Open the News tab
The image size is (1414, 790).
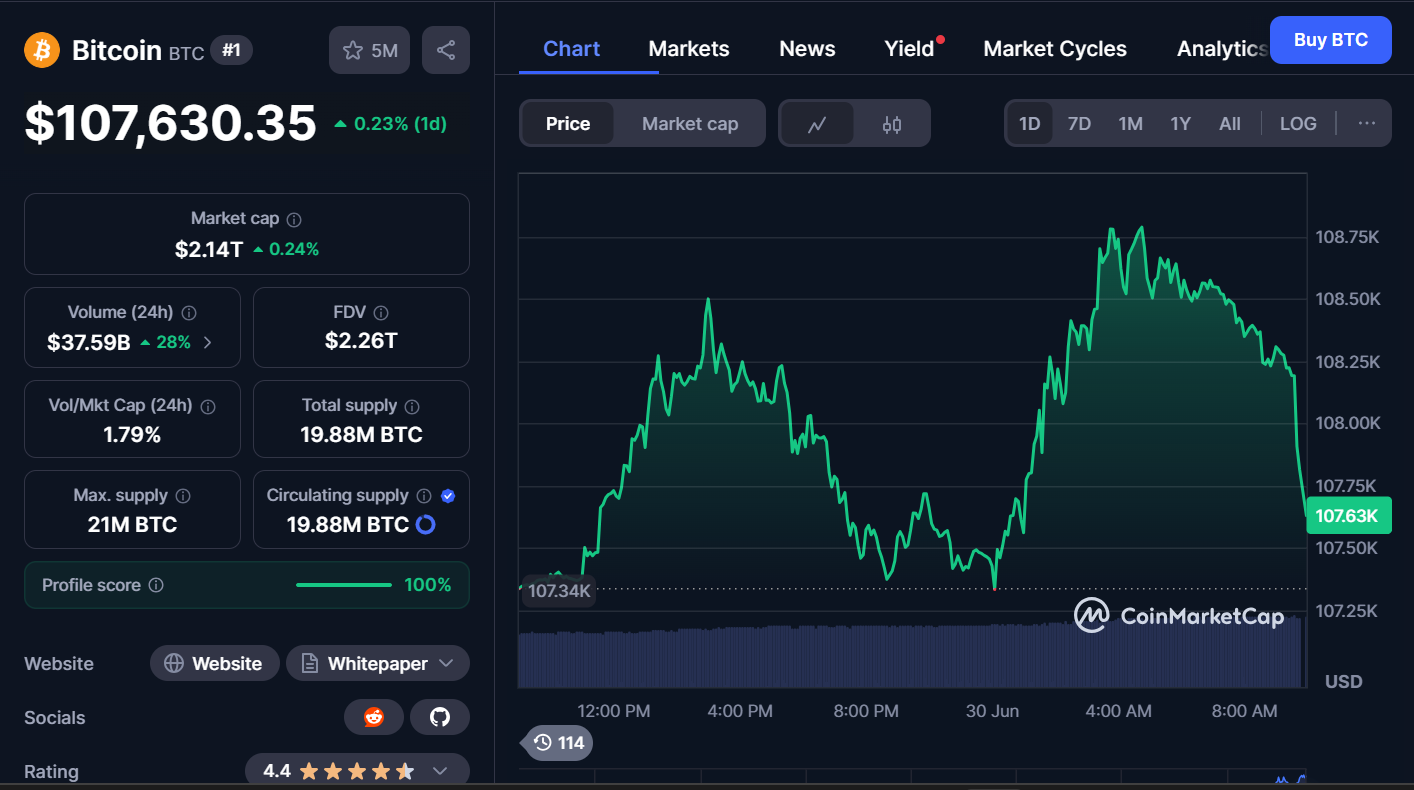click(x=807, y=49)
